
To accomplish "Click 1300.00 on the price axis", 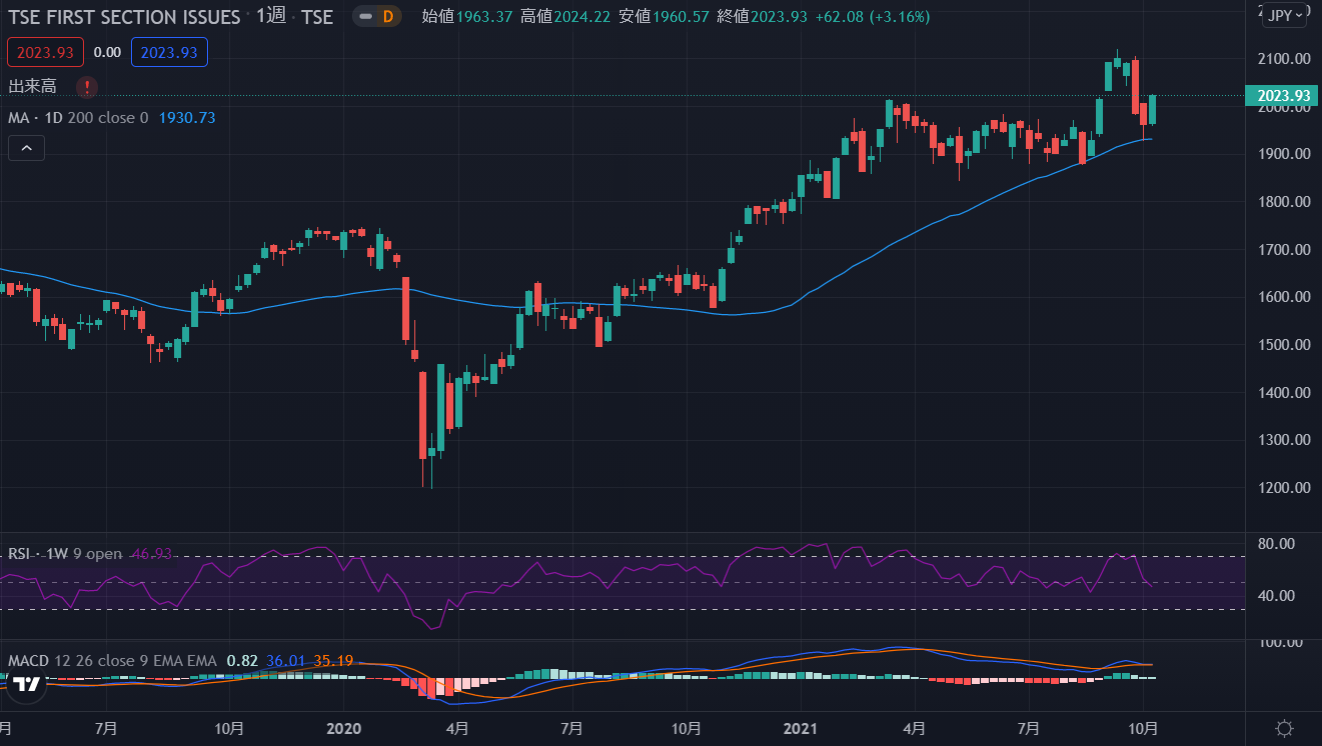I will [x=1283, y=440].
